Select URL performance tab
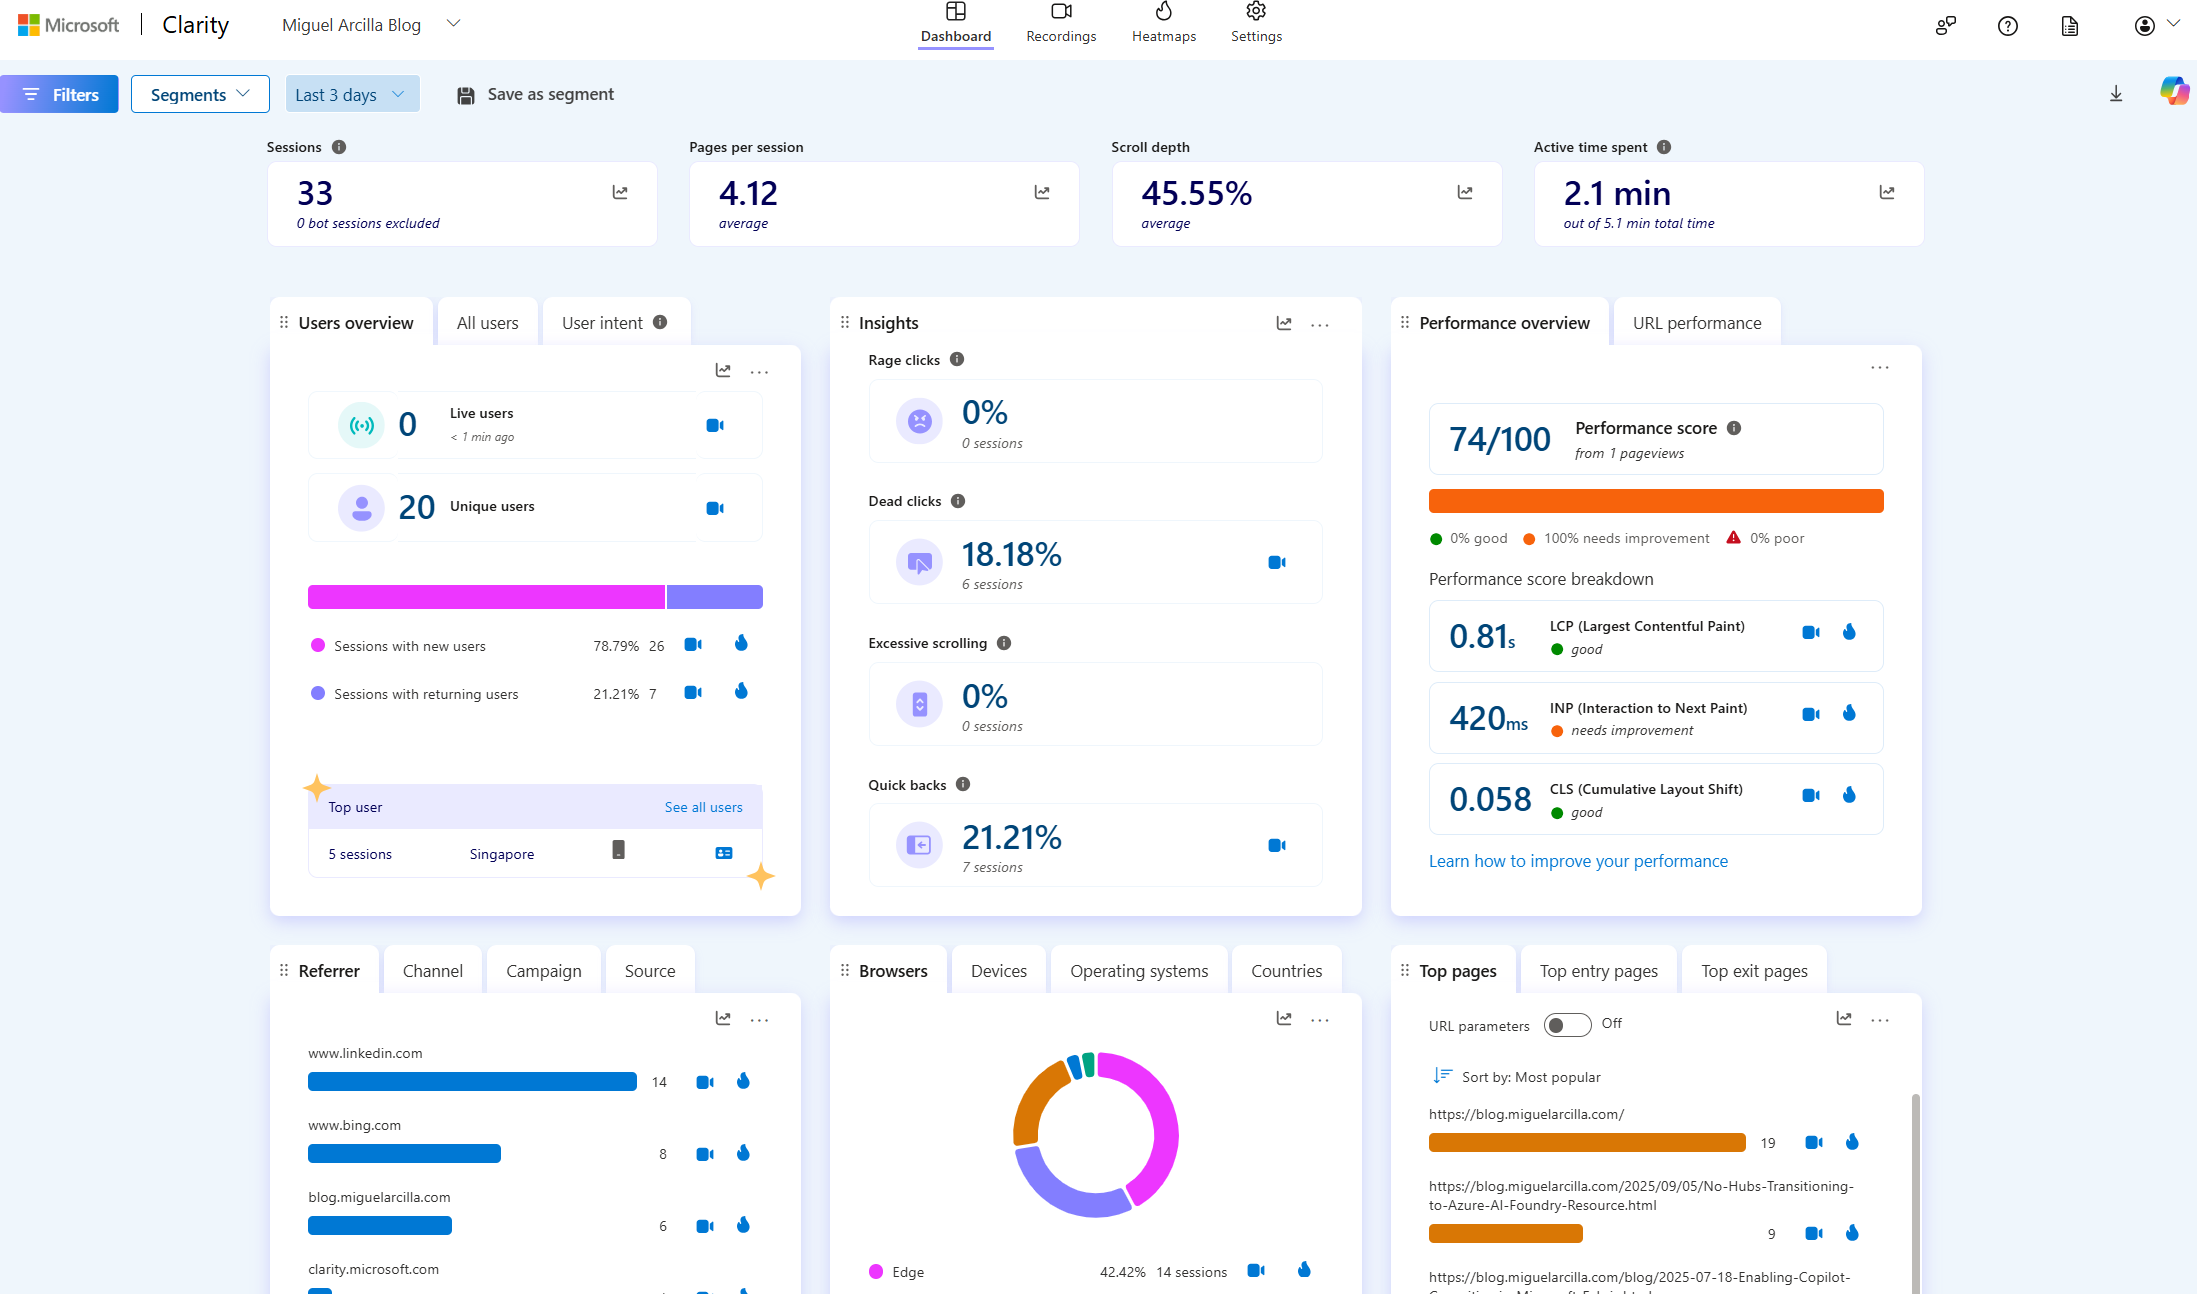2197x1294 pixels. (1697, 322)
